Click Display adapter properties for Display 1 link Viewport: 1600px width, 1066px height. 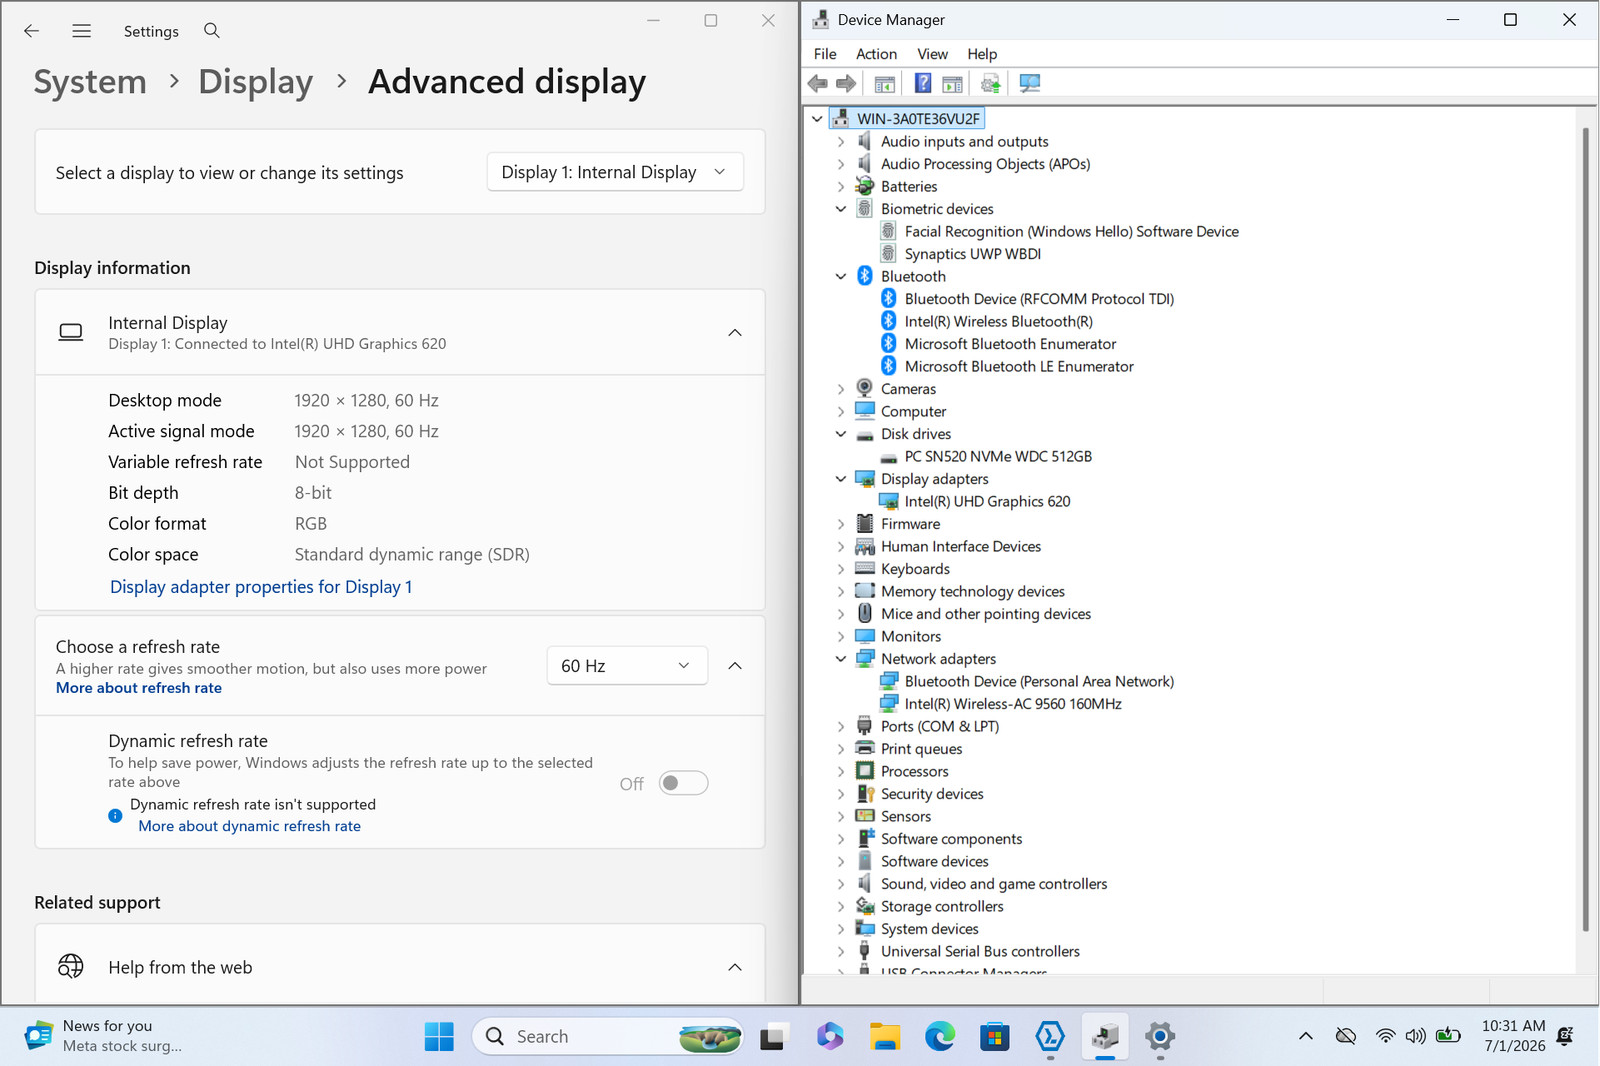pyautogui.click(x=261, y=587)
